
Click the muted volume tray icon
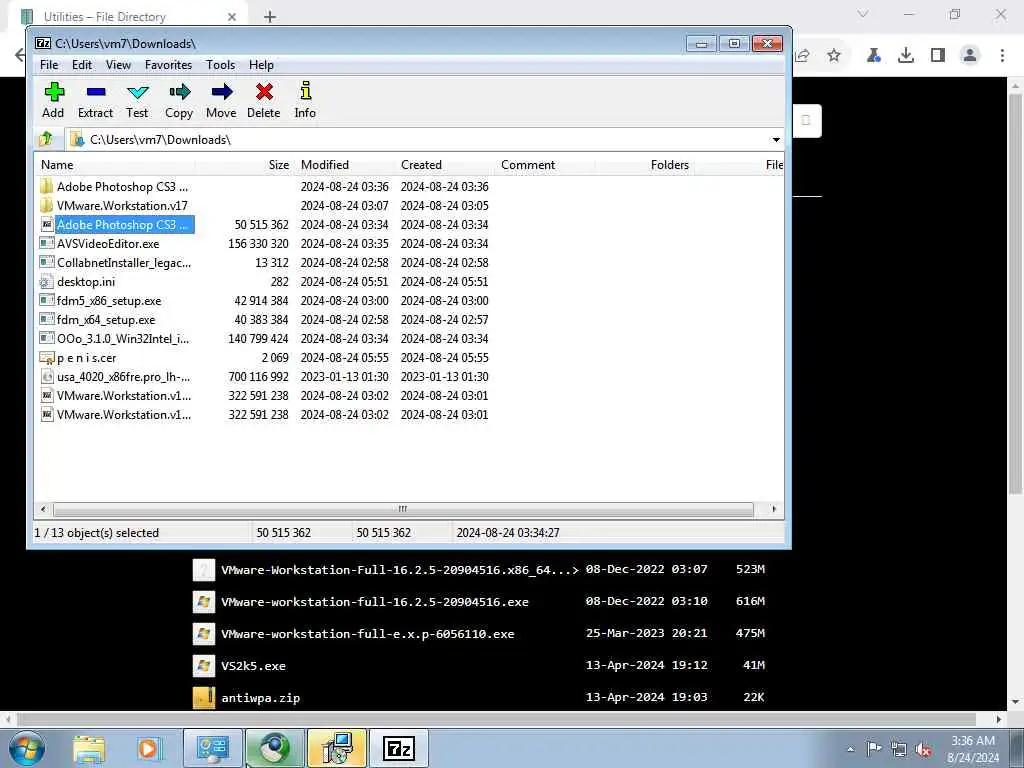923,749
